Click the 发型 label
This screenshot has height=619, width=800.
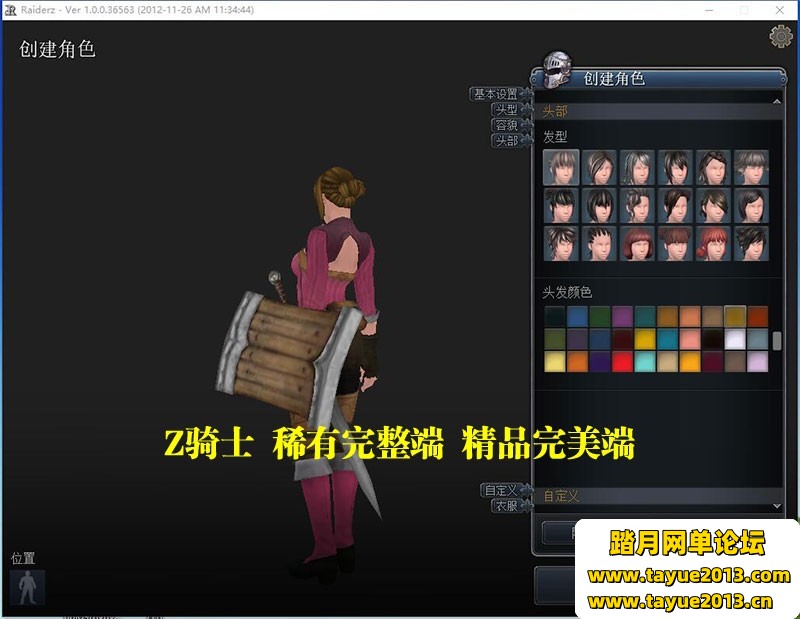click(555, 136)
